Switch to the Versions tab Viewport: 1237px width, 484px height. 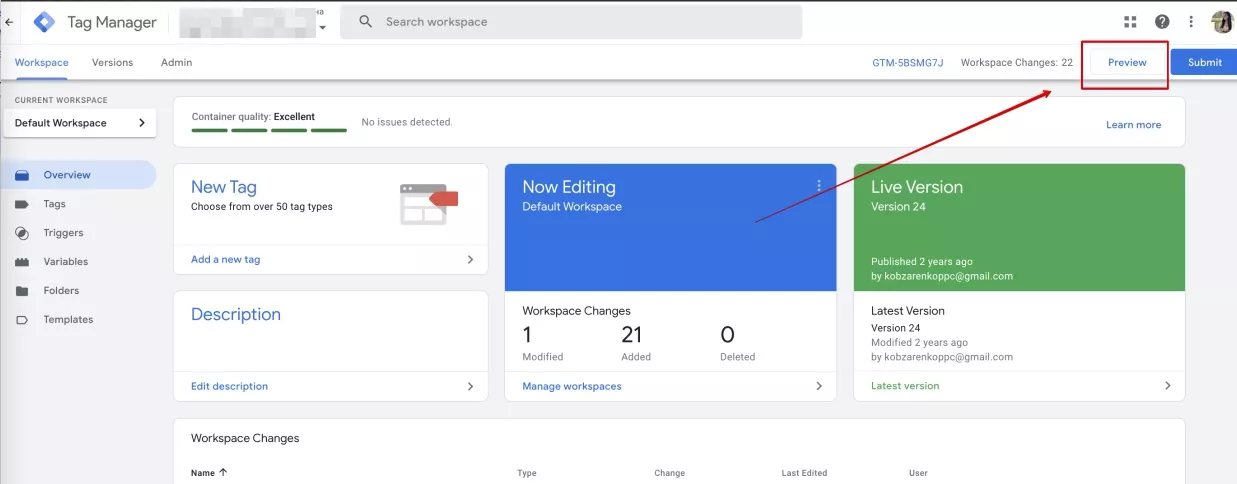112,62
